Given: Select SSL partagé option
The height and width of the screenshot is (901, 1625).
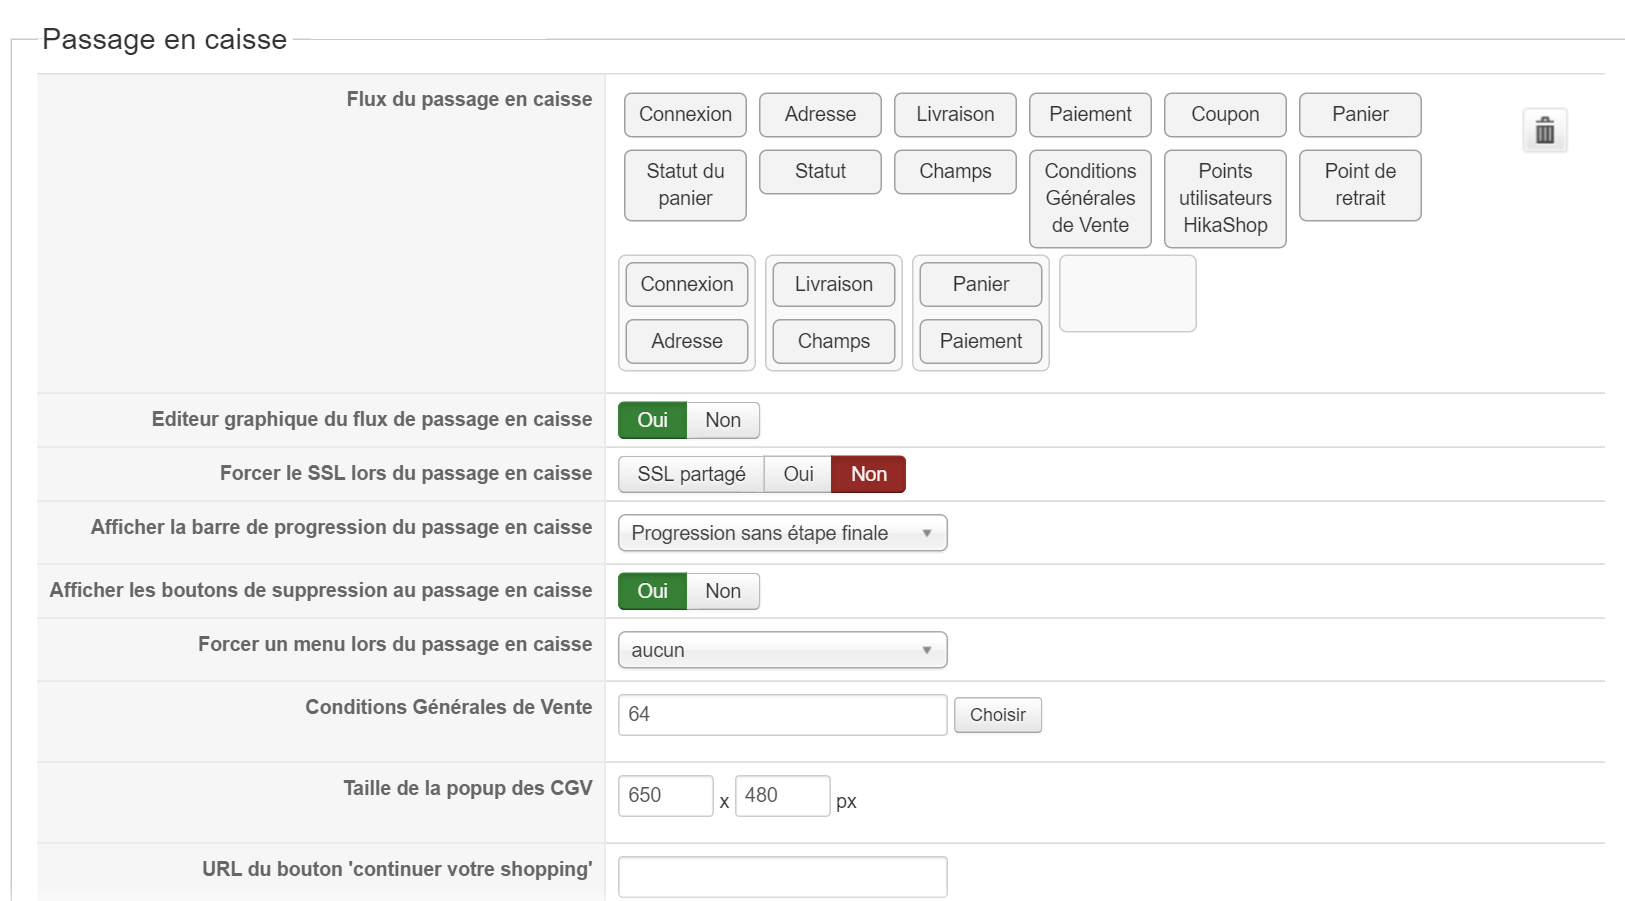Looking at the screenshot, I should point(691,474).
